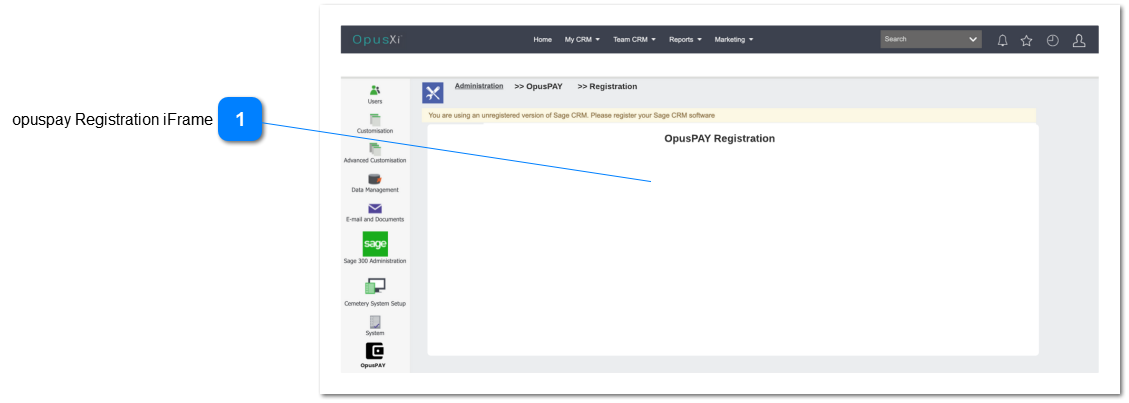
Task: Select the System sidebar icon
Action: [375, 322]
